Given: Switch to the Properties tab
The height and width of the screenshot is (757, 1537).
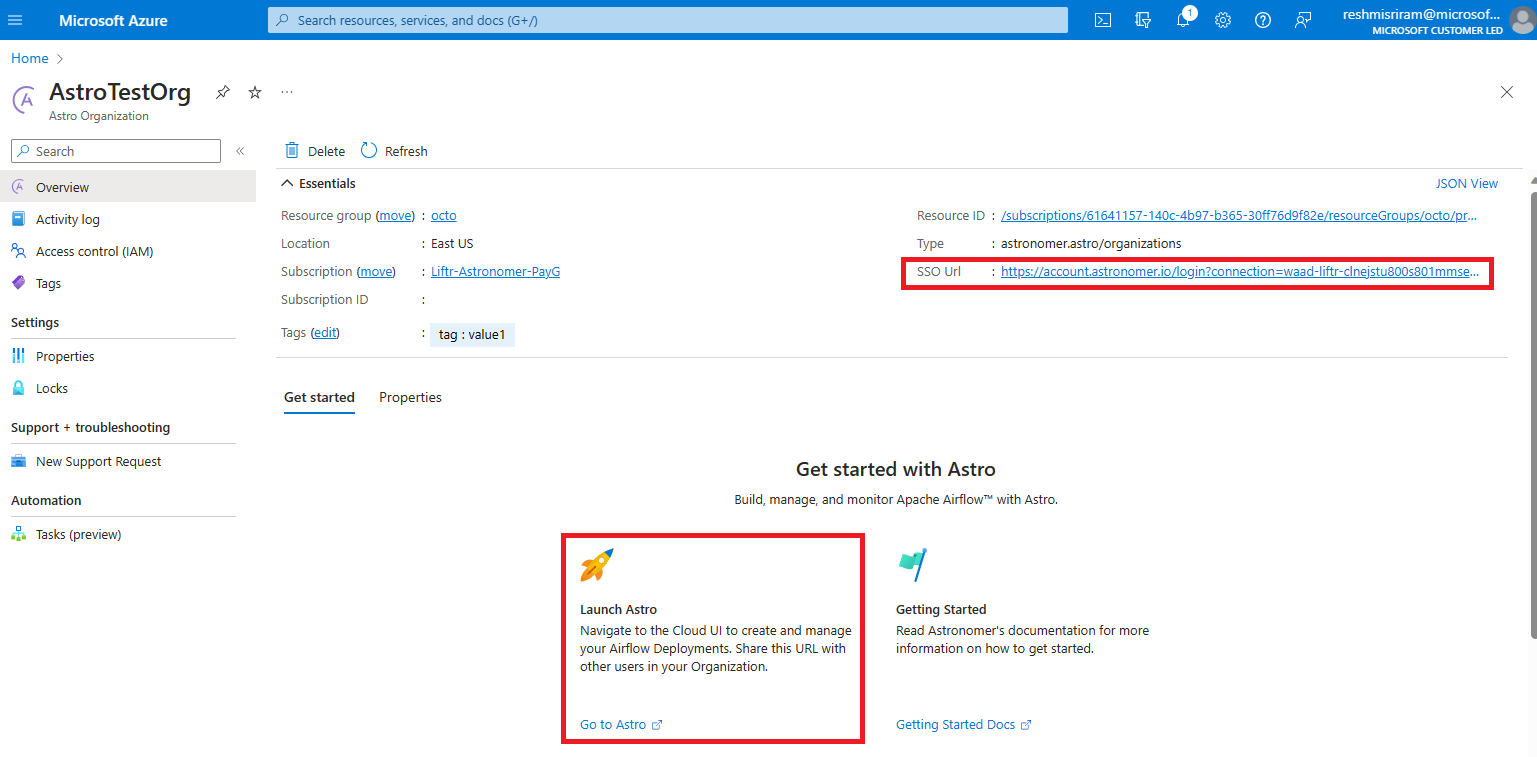Looking at the screenshot, I should (x=410, y=397).
